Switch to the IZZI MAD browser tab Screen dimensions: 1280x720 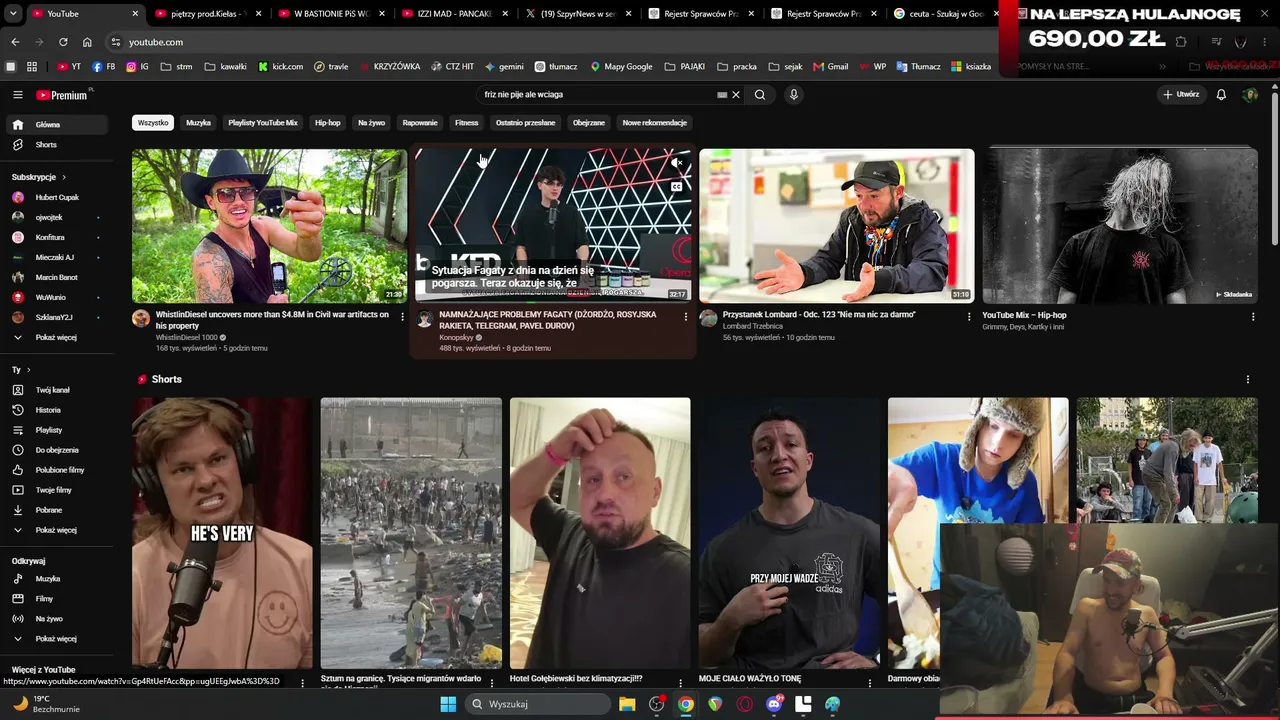coord(453,14)
